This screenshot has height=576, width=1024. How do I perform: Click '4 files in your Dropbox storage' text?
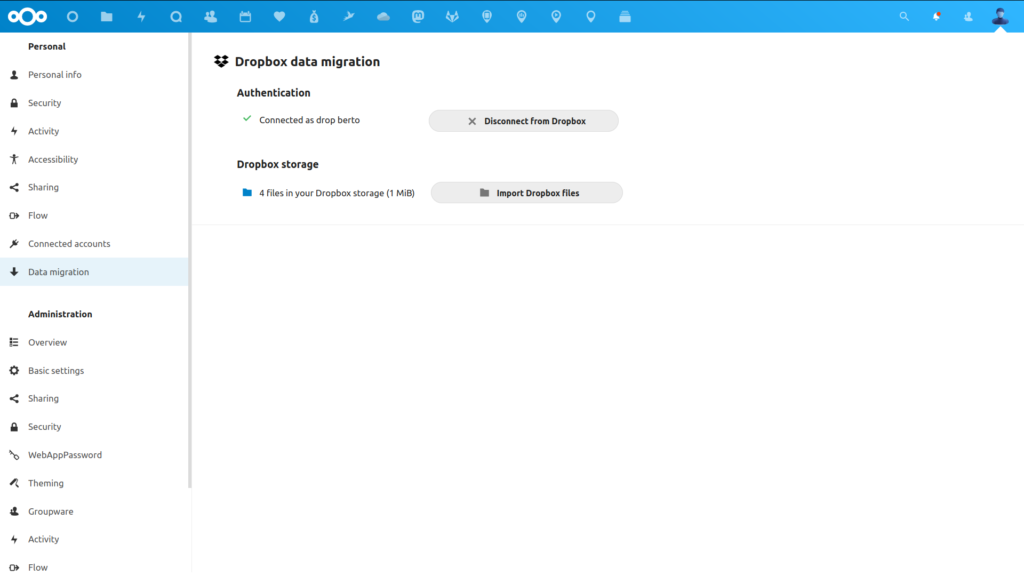pyautogui.click(x=337, y=193)
